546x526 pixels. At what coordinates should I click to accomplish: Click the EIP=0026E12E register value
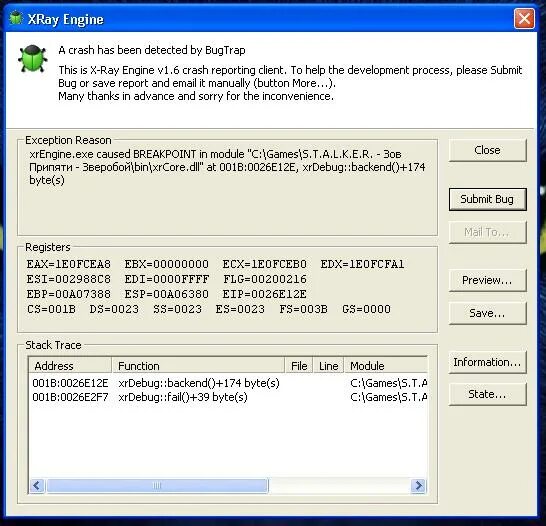[265, 294]
